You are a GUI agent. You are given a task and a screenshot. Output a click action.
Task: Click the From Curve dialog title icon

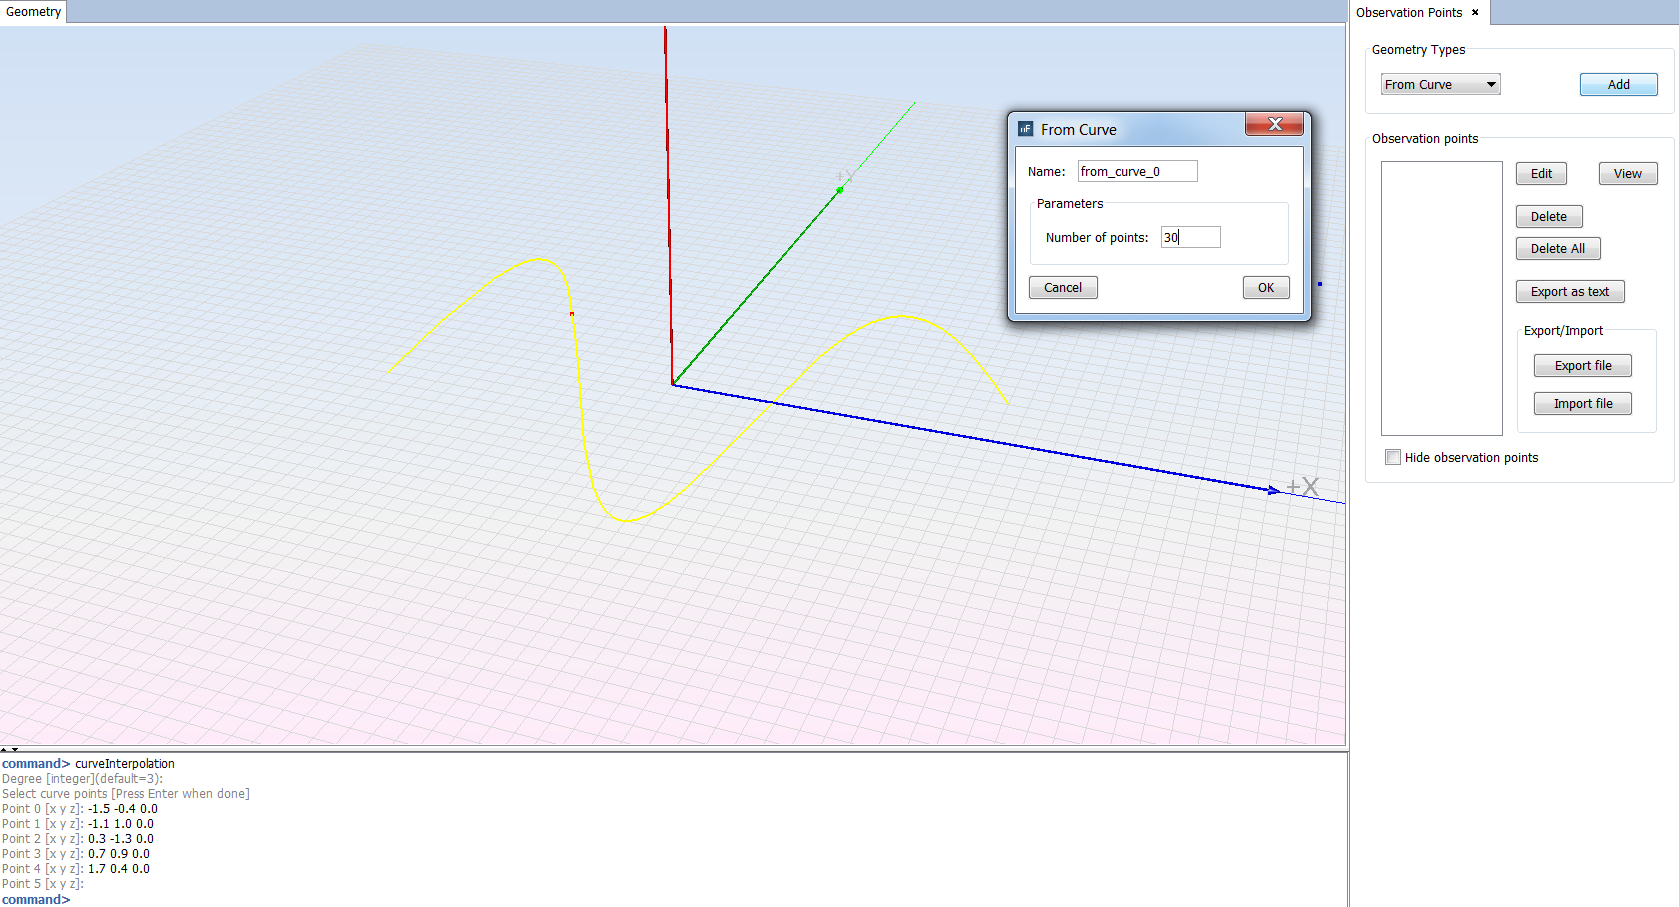1025,129
